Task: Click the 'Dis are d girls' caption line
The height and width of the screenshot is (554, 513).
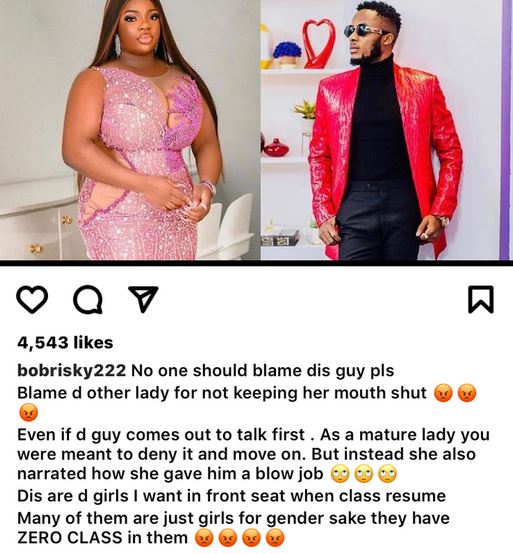Action: [x=231, y=496]
